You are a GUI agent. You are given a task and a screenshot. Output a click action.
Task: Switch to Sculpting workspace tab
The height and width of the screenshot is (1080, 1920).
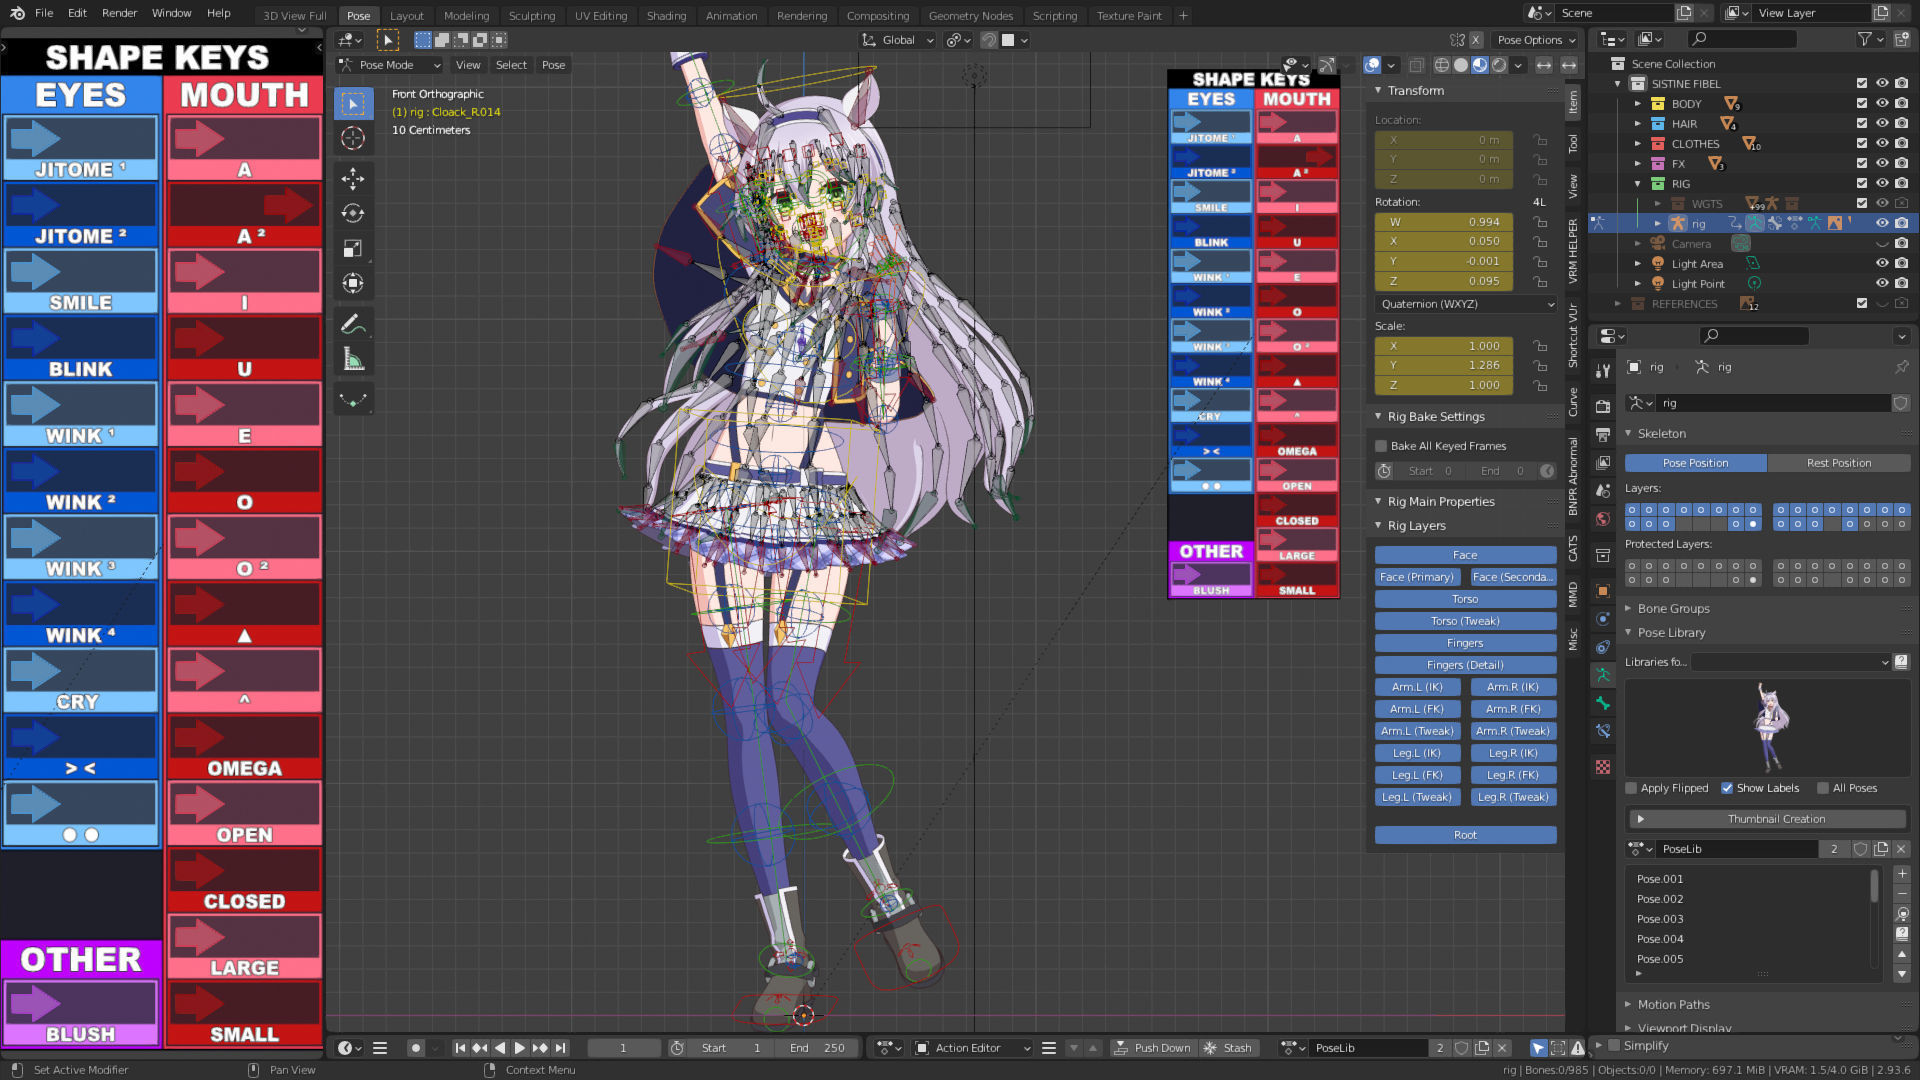tap(532, 15)
